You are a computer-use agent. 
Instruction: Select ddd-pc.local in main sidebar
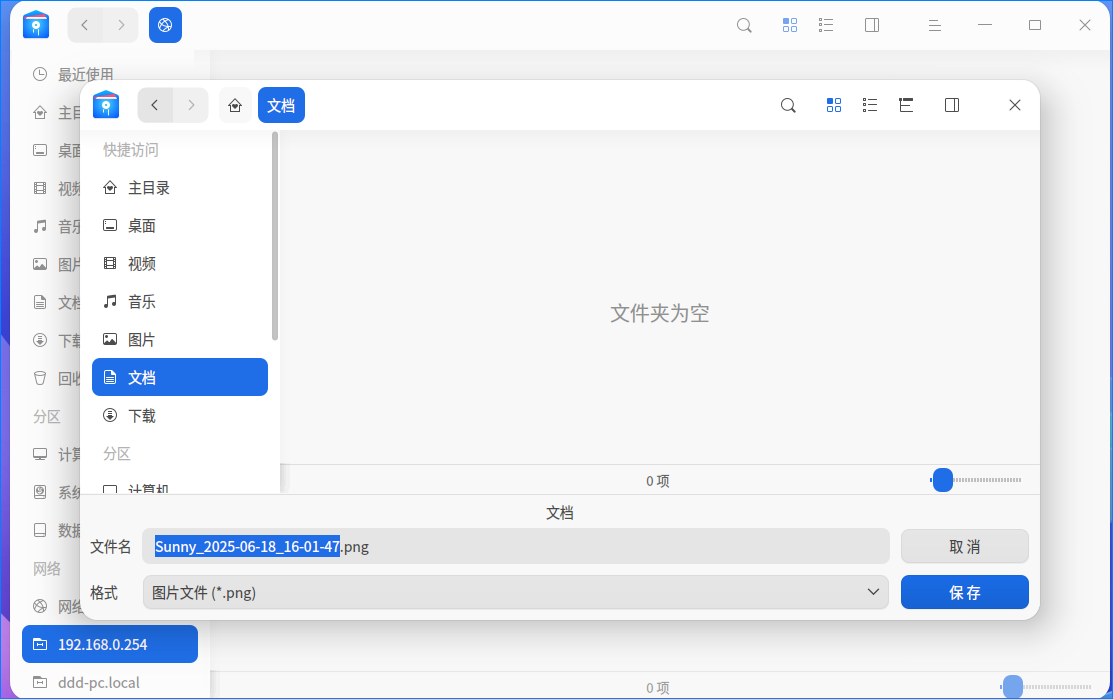pyautogui.click(x=110, y=683)
